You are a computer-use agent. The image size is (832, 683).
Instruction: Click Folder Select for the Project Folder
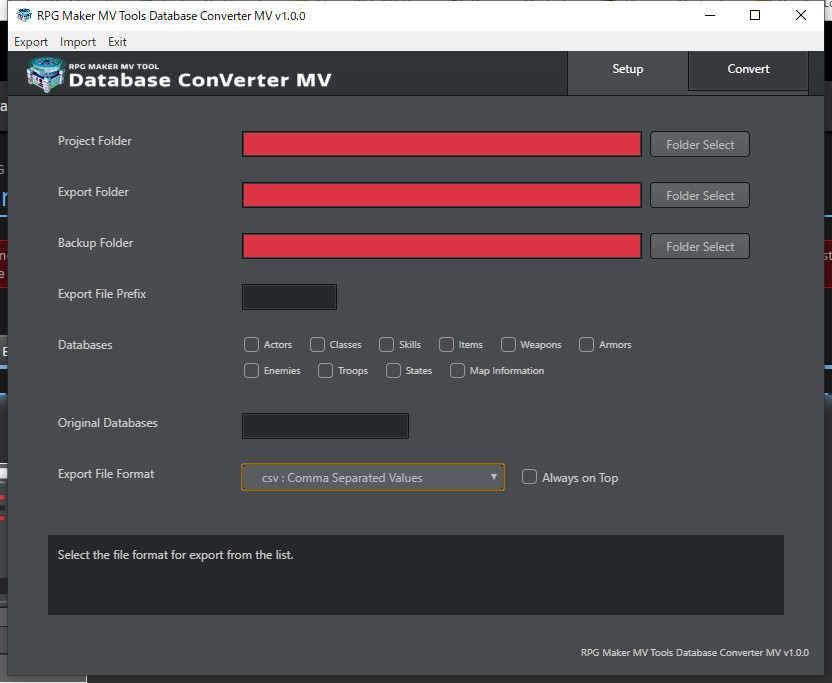(699, 143)
